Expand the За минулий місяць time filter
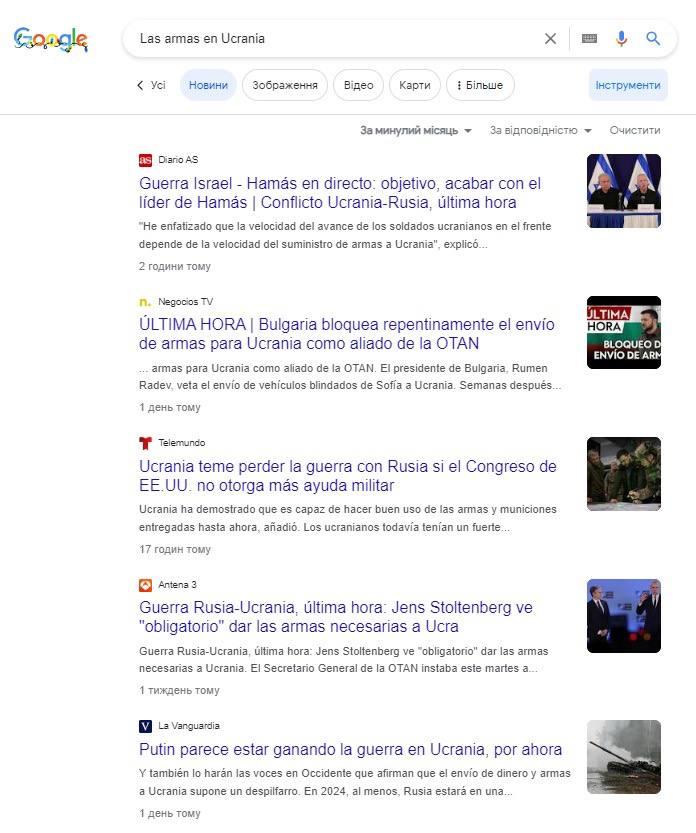 415,131
